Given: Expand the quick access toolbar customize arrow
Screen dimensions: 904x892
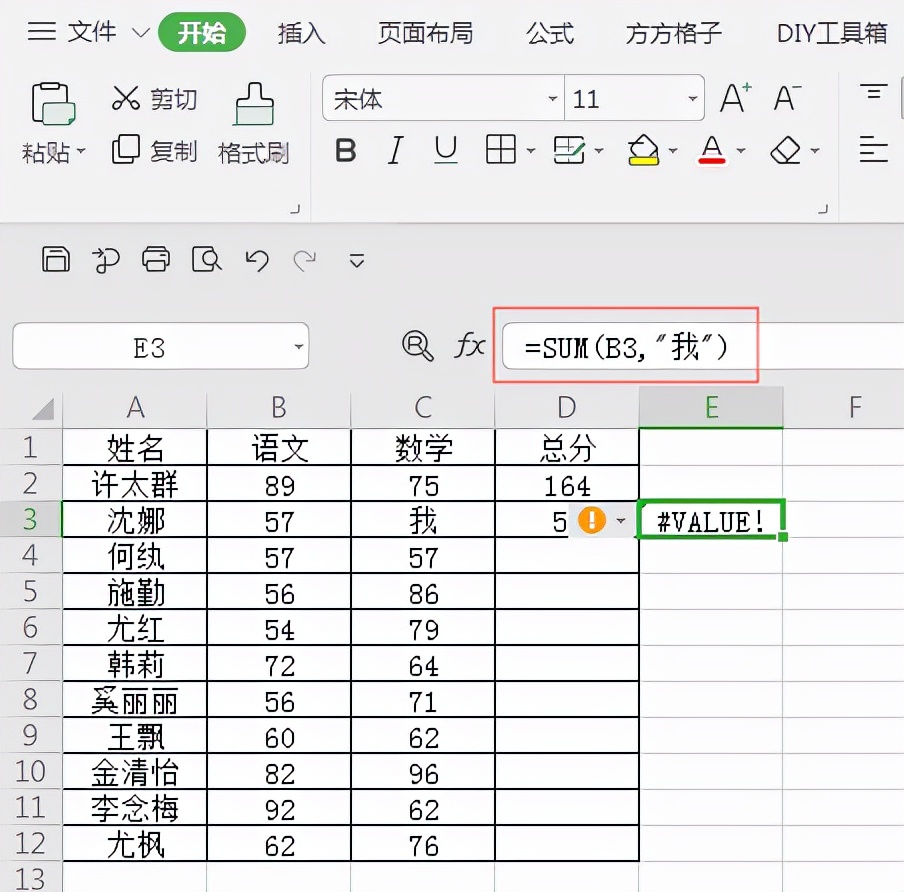Looking at the screenshot, I should click(357, 261).
